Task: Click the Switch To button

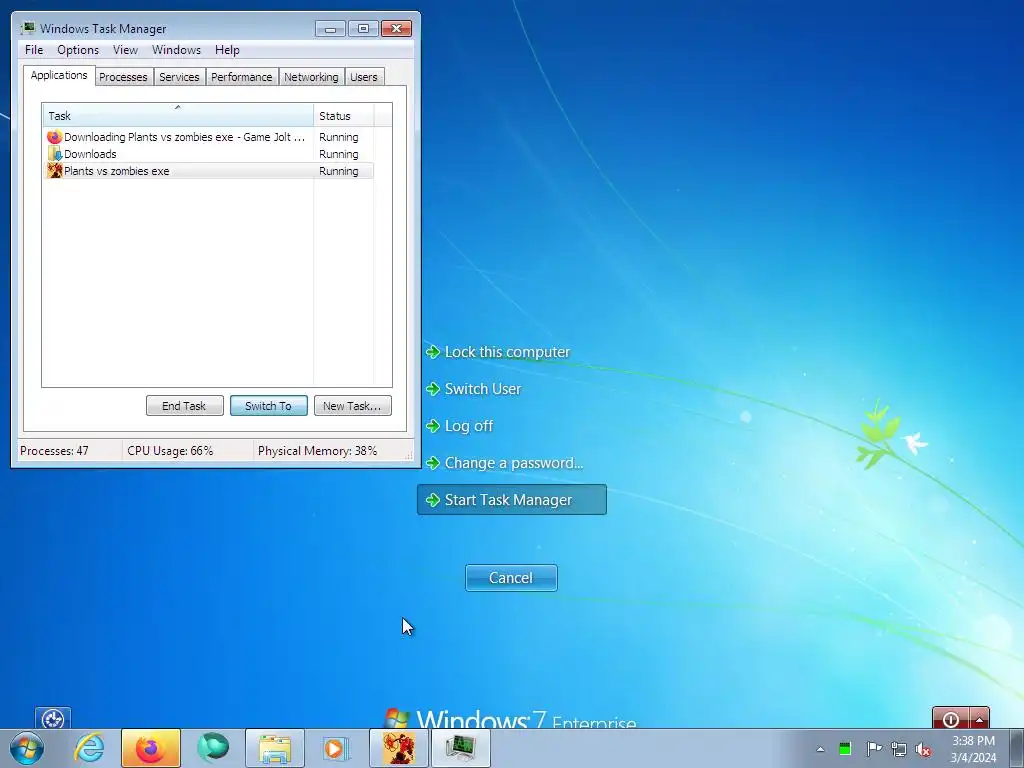Action: [x=268, y=406]
